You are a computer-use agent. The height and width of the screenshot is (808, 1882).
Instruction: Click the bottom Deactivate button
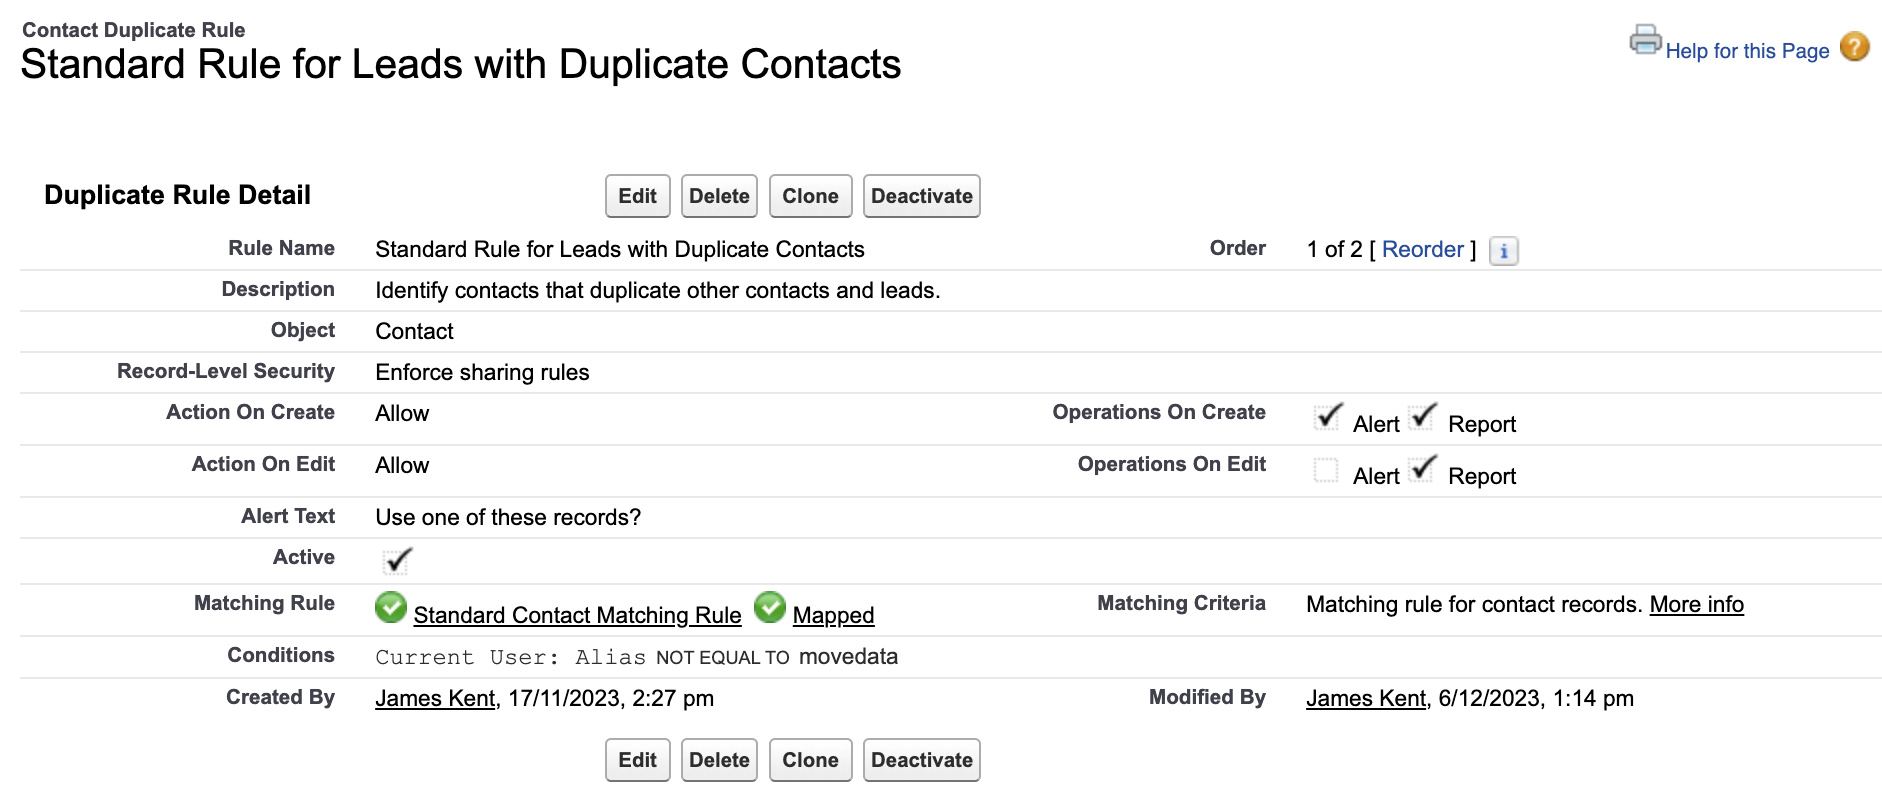[921, 760]
